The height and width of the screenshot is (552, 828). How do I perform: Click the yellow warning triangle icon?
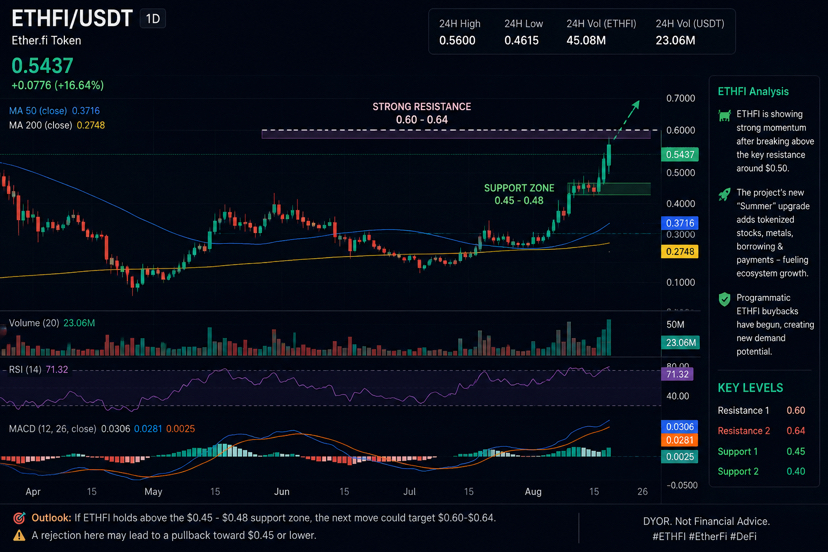(19, 535)
